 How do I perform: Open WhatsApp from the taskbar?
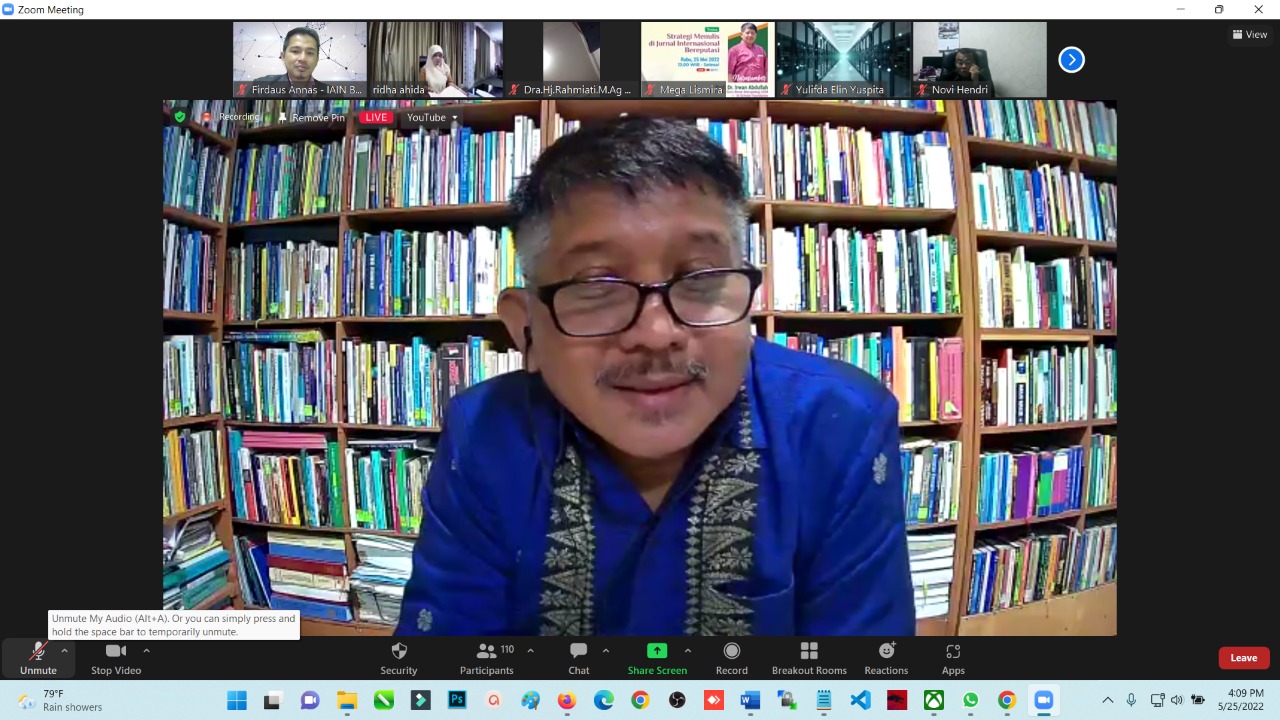[970, 700]
